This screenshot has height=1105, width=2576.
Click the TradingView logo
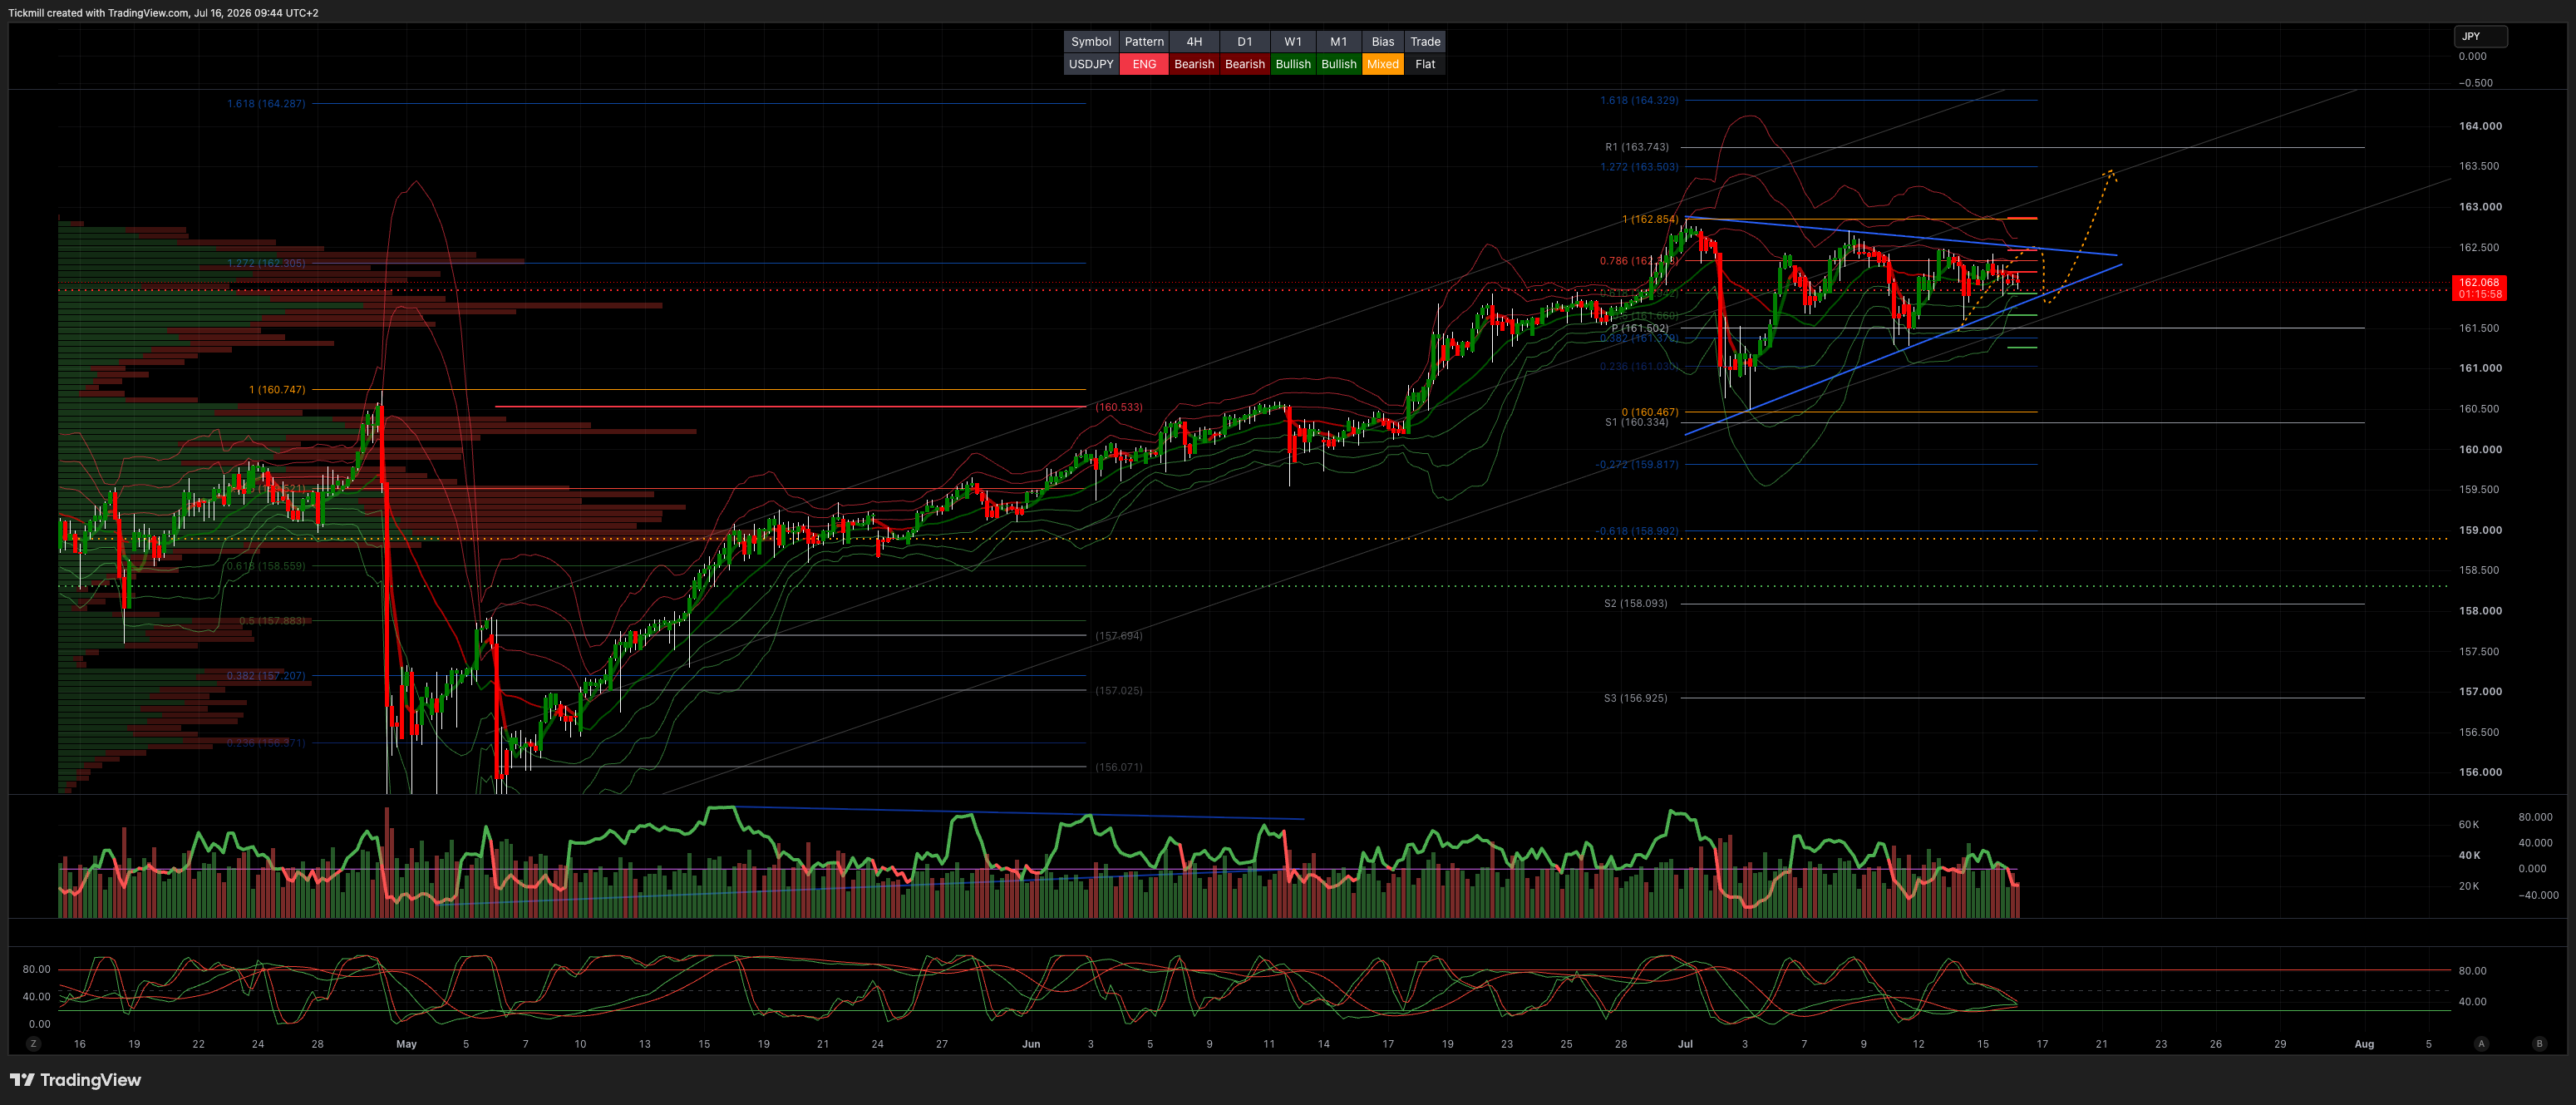pos(76,1080)
